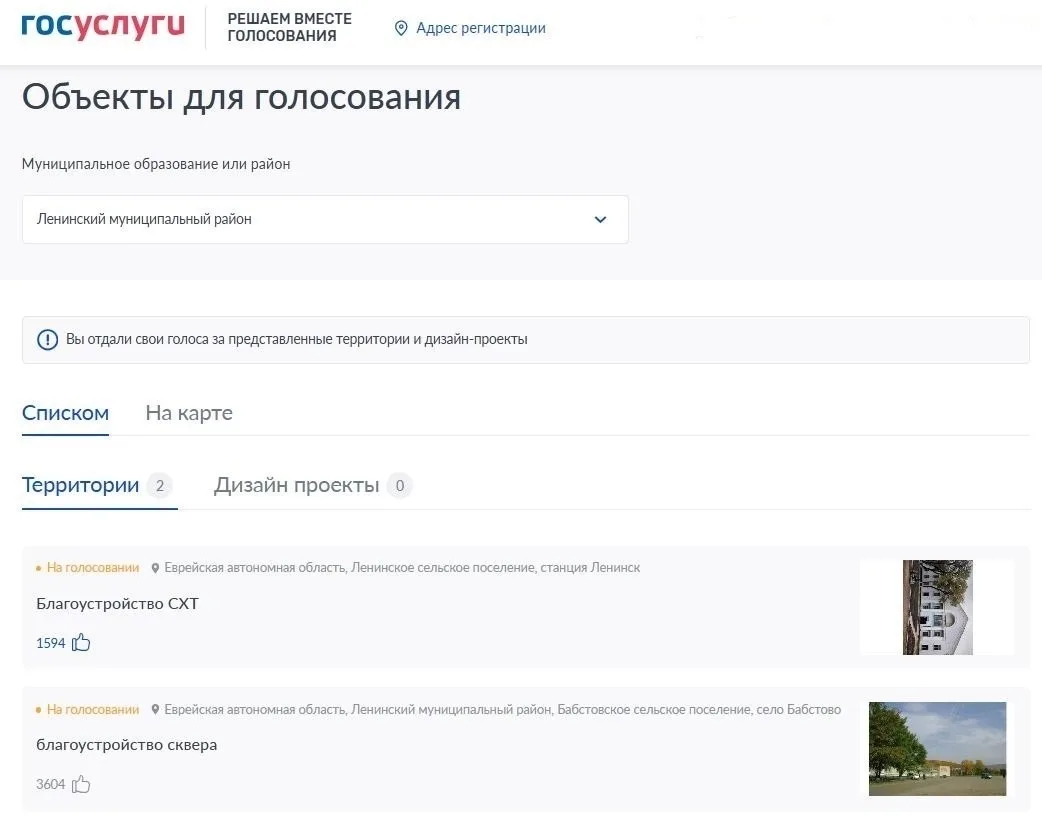
Task: Open Решаем вместе Голосования section link
Action: click(x=289, y=27)
